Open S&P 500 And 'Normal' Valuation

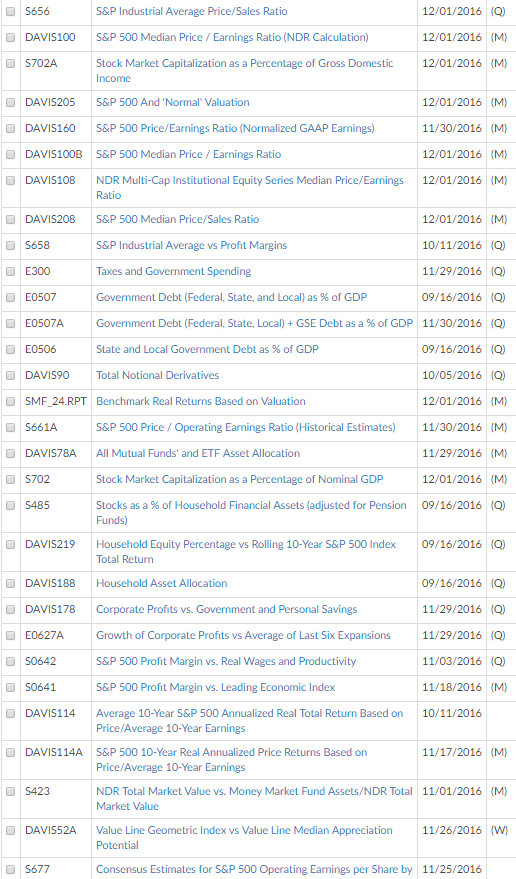pyautogui.click(x=173, y=103)
